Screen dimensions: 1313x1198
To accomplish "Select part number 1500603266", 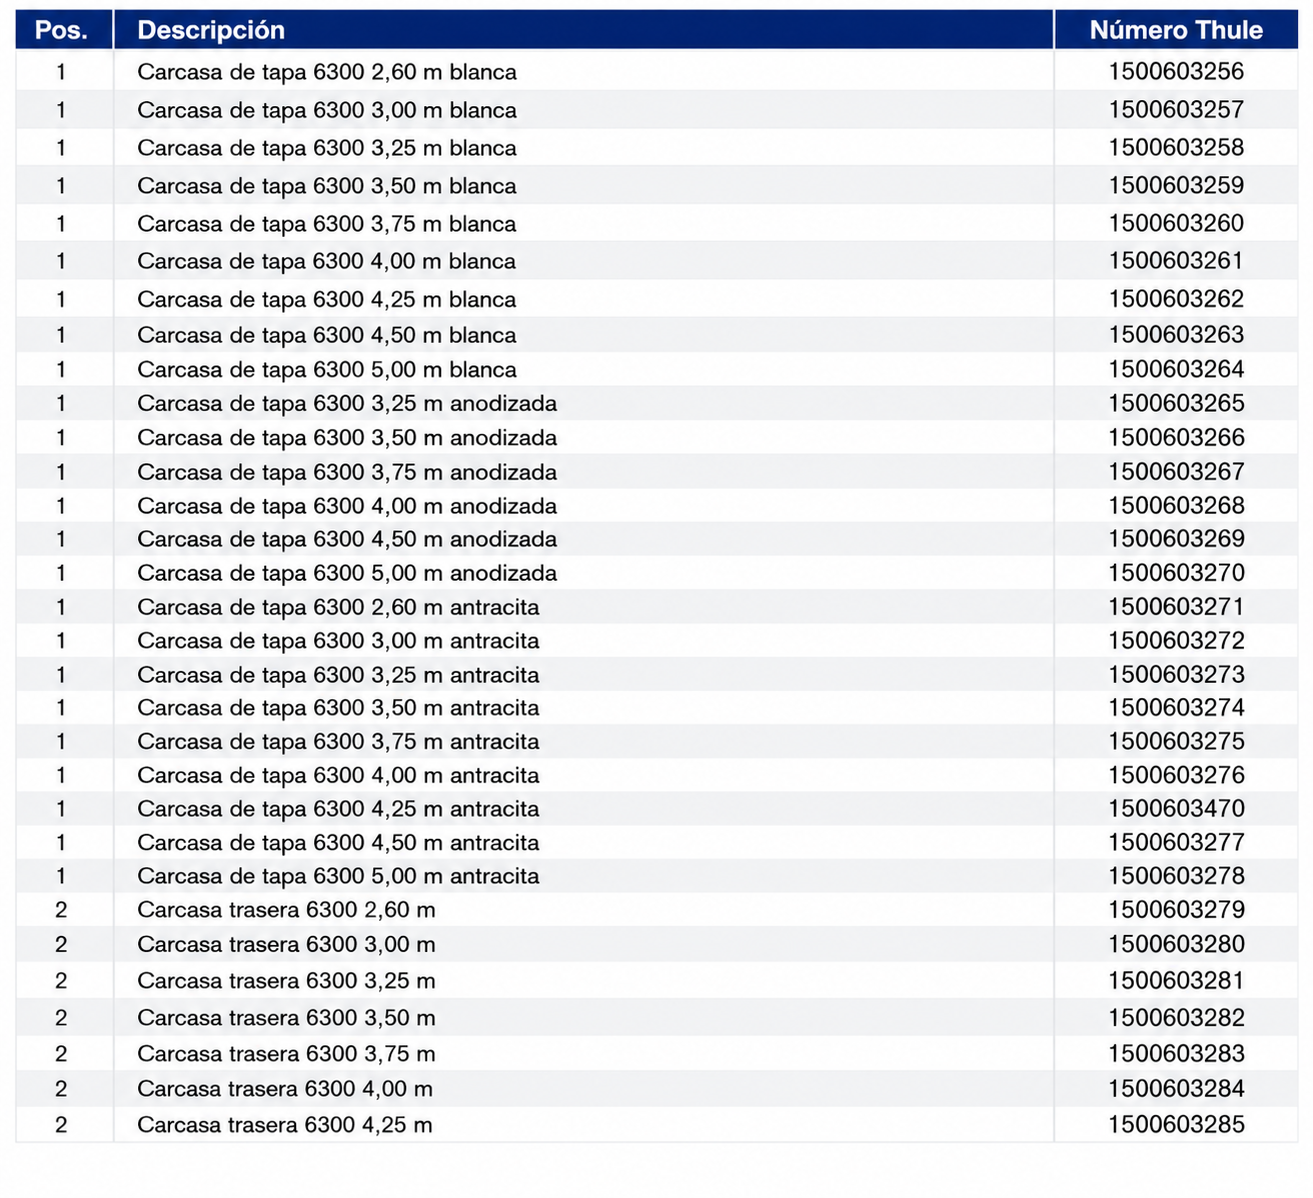I will 1176,437.
